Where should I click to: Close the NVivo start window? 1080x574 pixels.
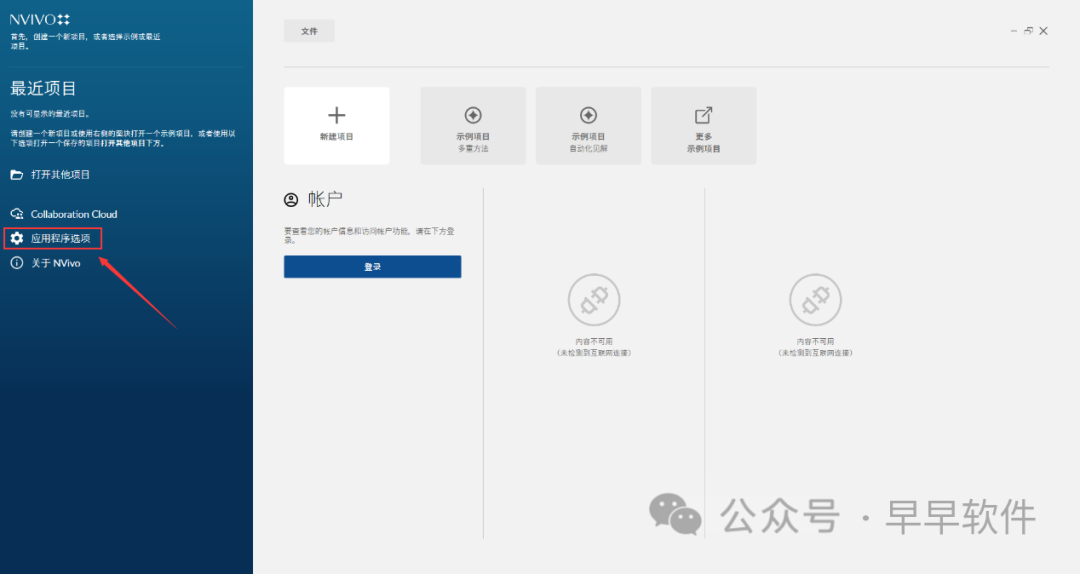1043,31
